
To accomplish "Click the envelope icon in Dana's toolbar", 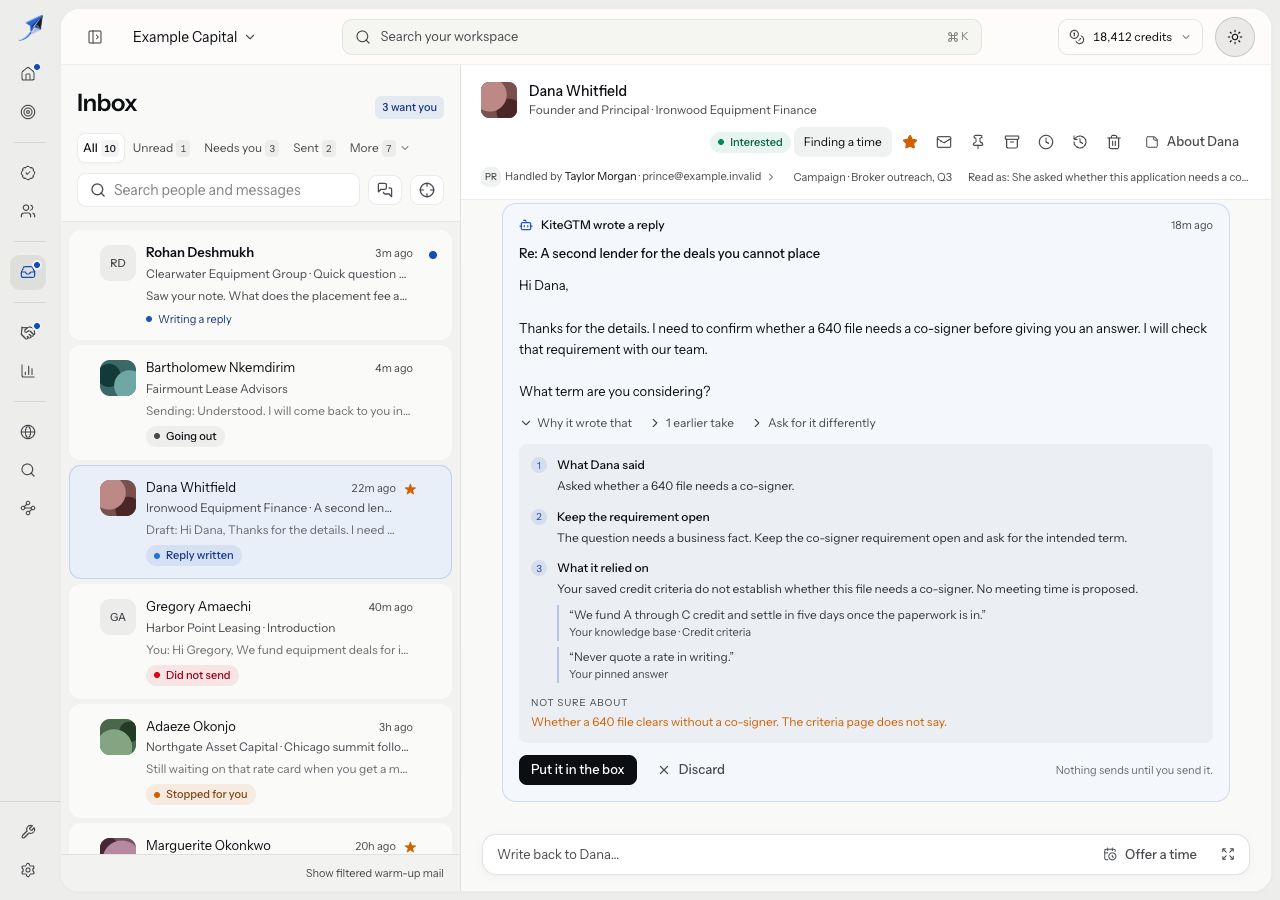I will coord(944,142).
